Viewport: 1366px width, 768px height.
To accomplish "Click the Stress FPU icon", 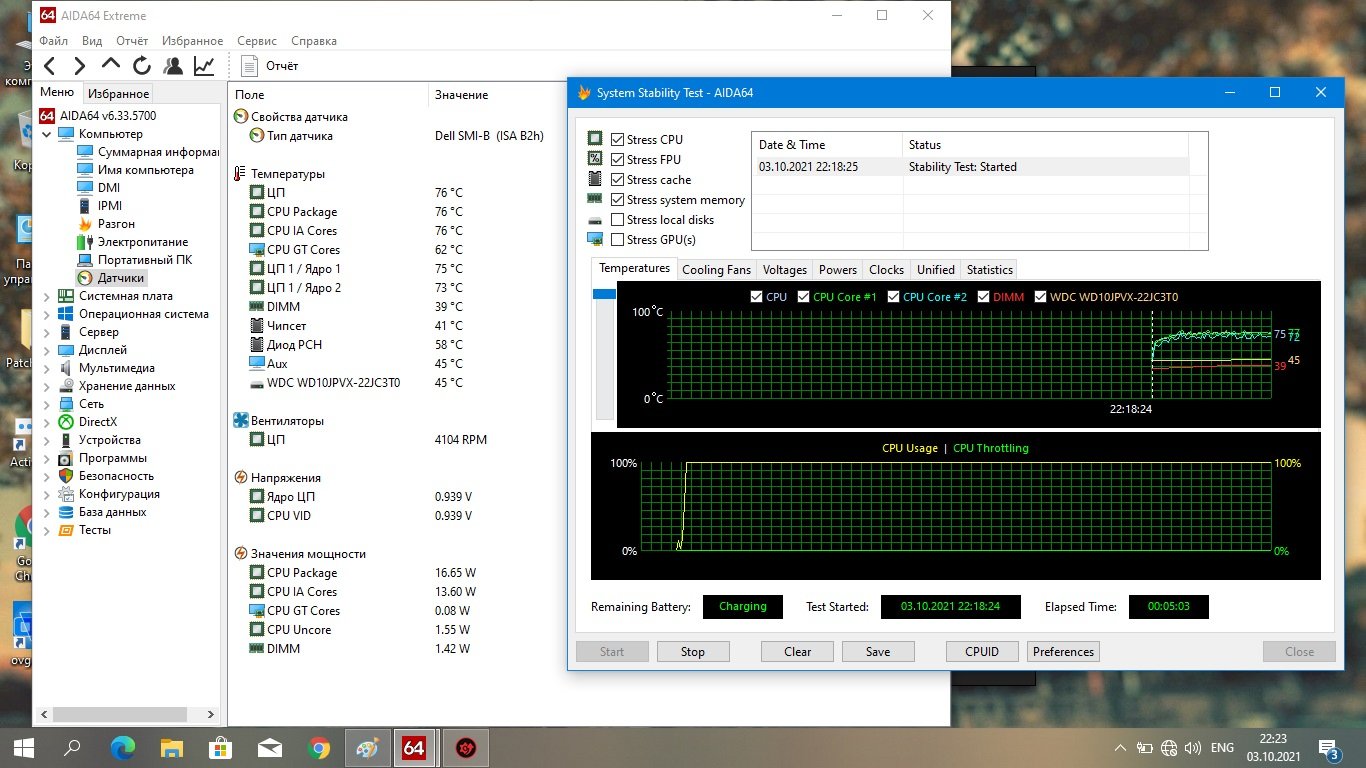I will (x=595, y=159).
